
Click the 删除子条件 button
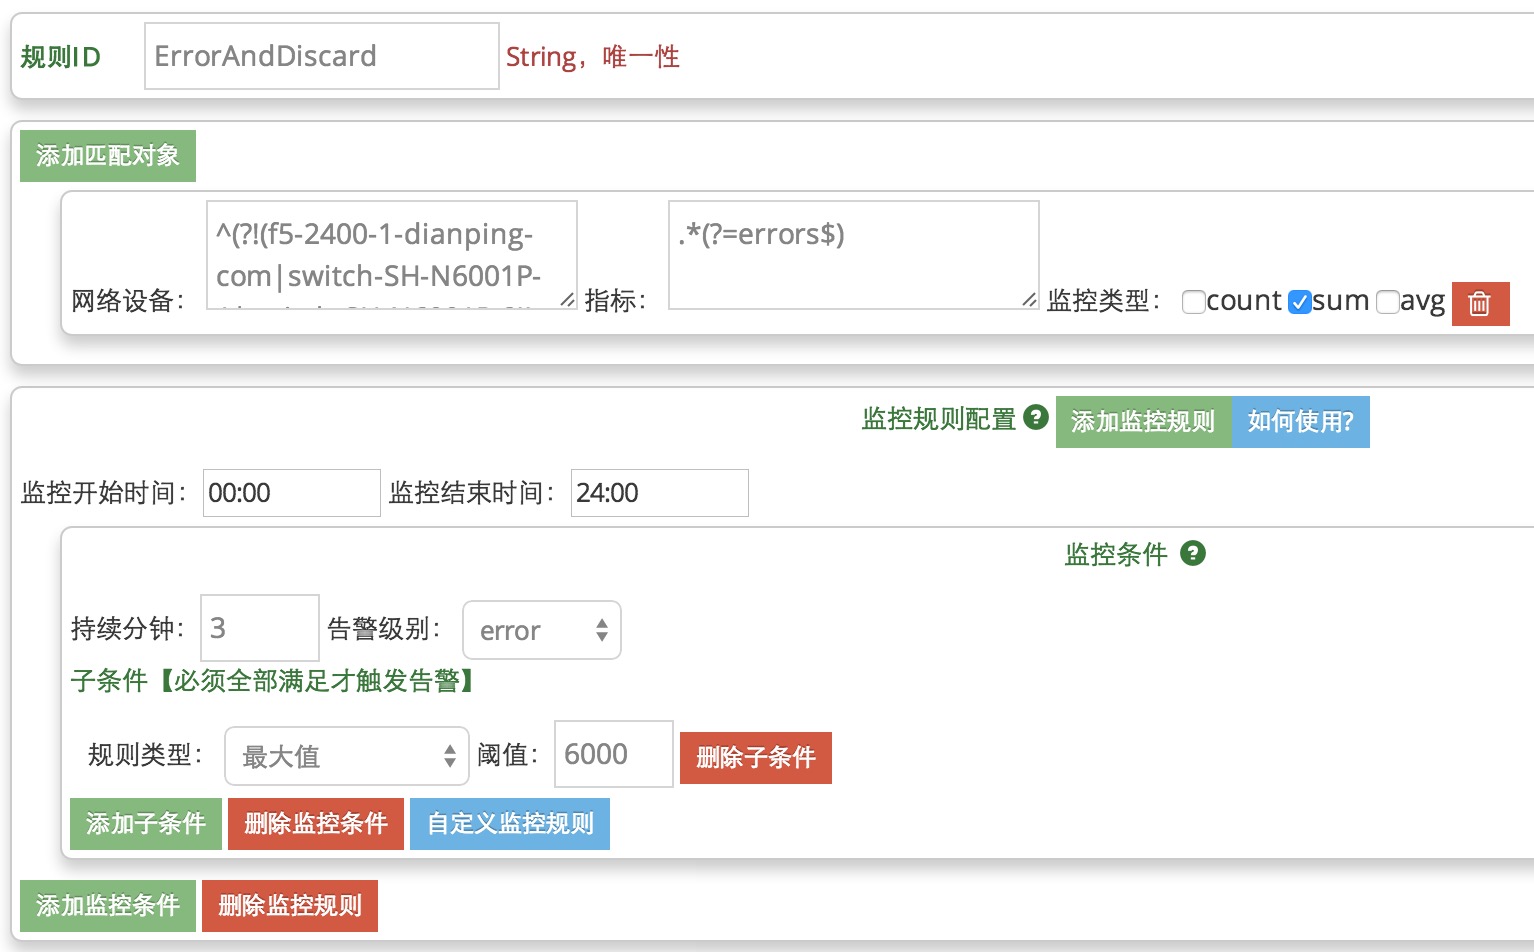coord(755,758)
